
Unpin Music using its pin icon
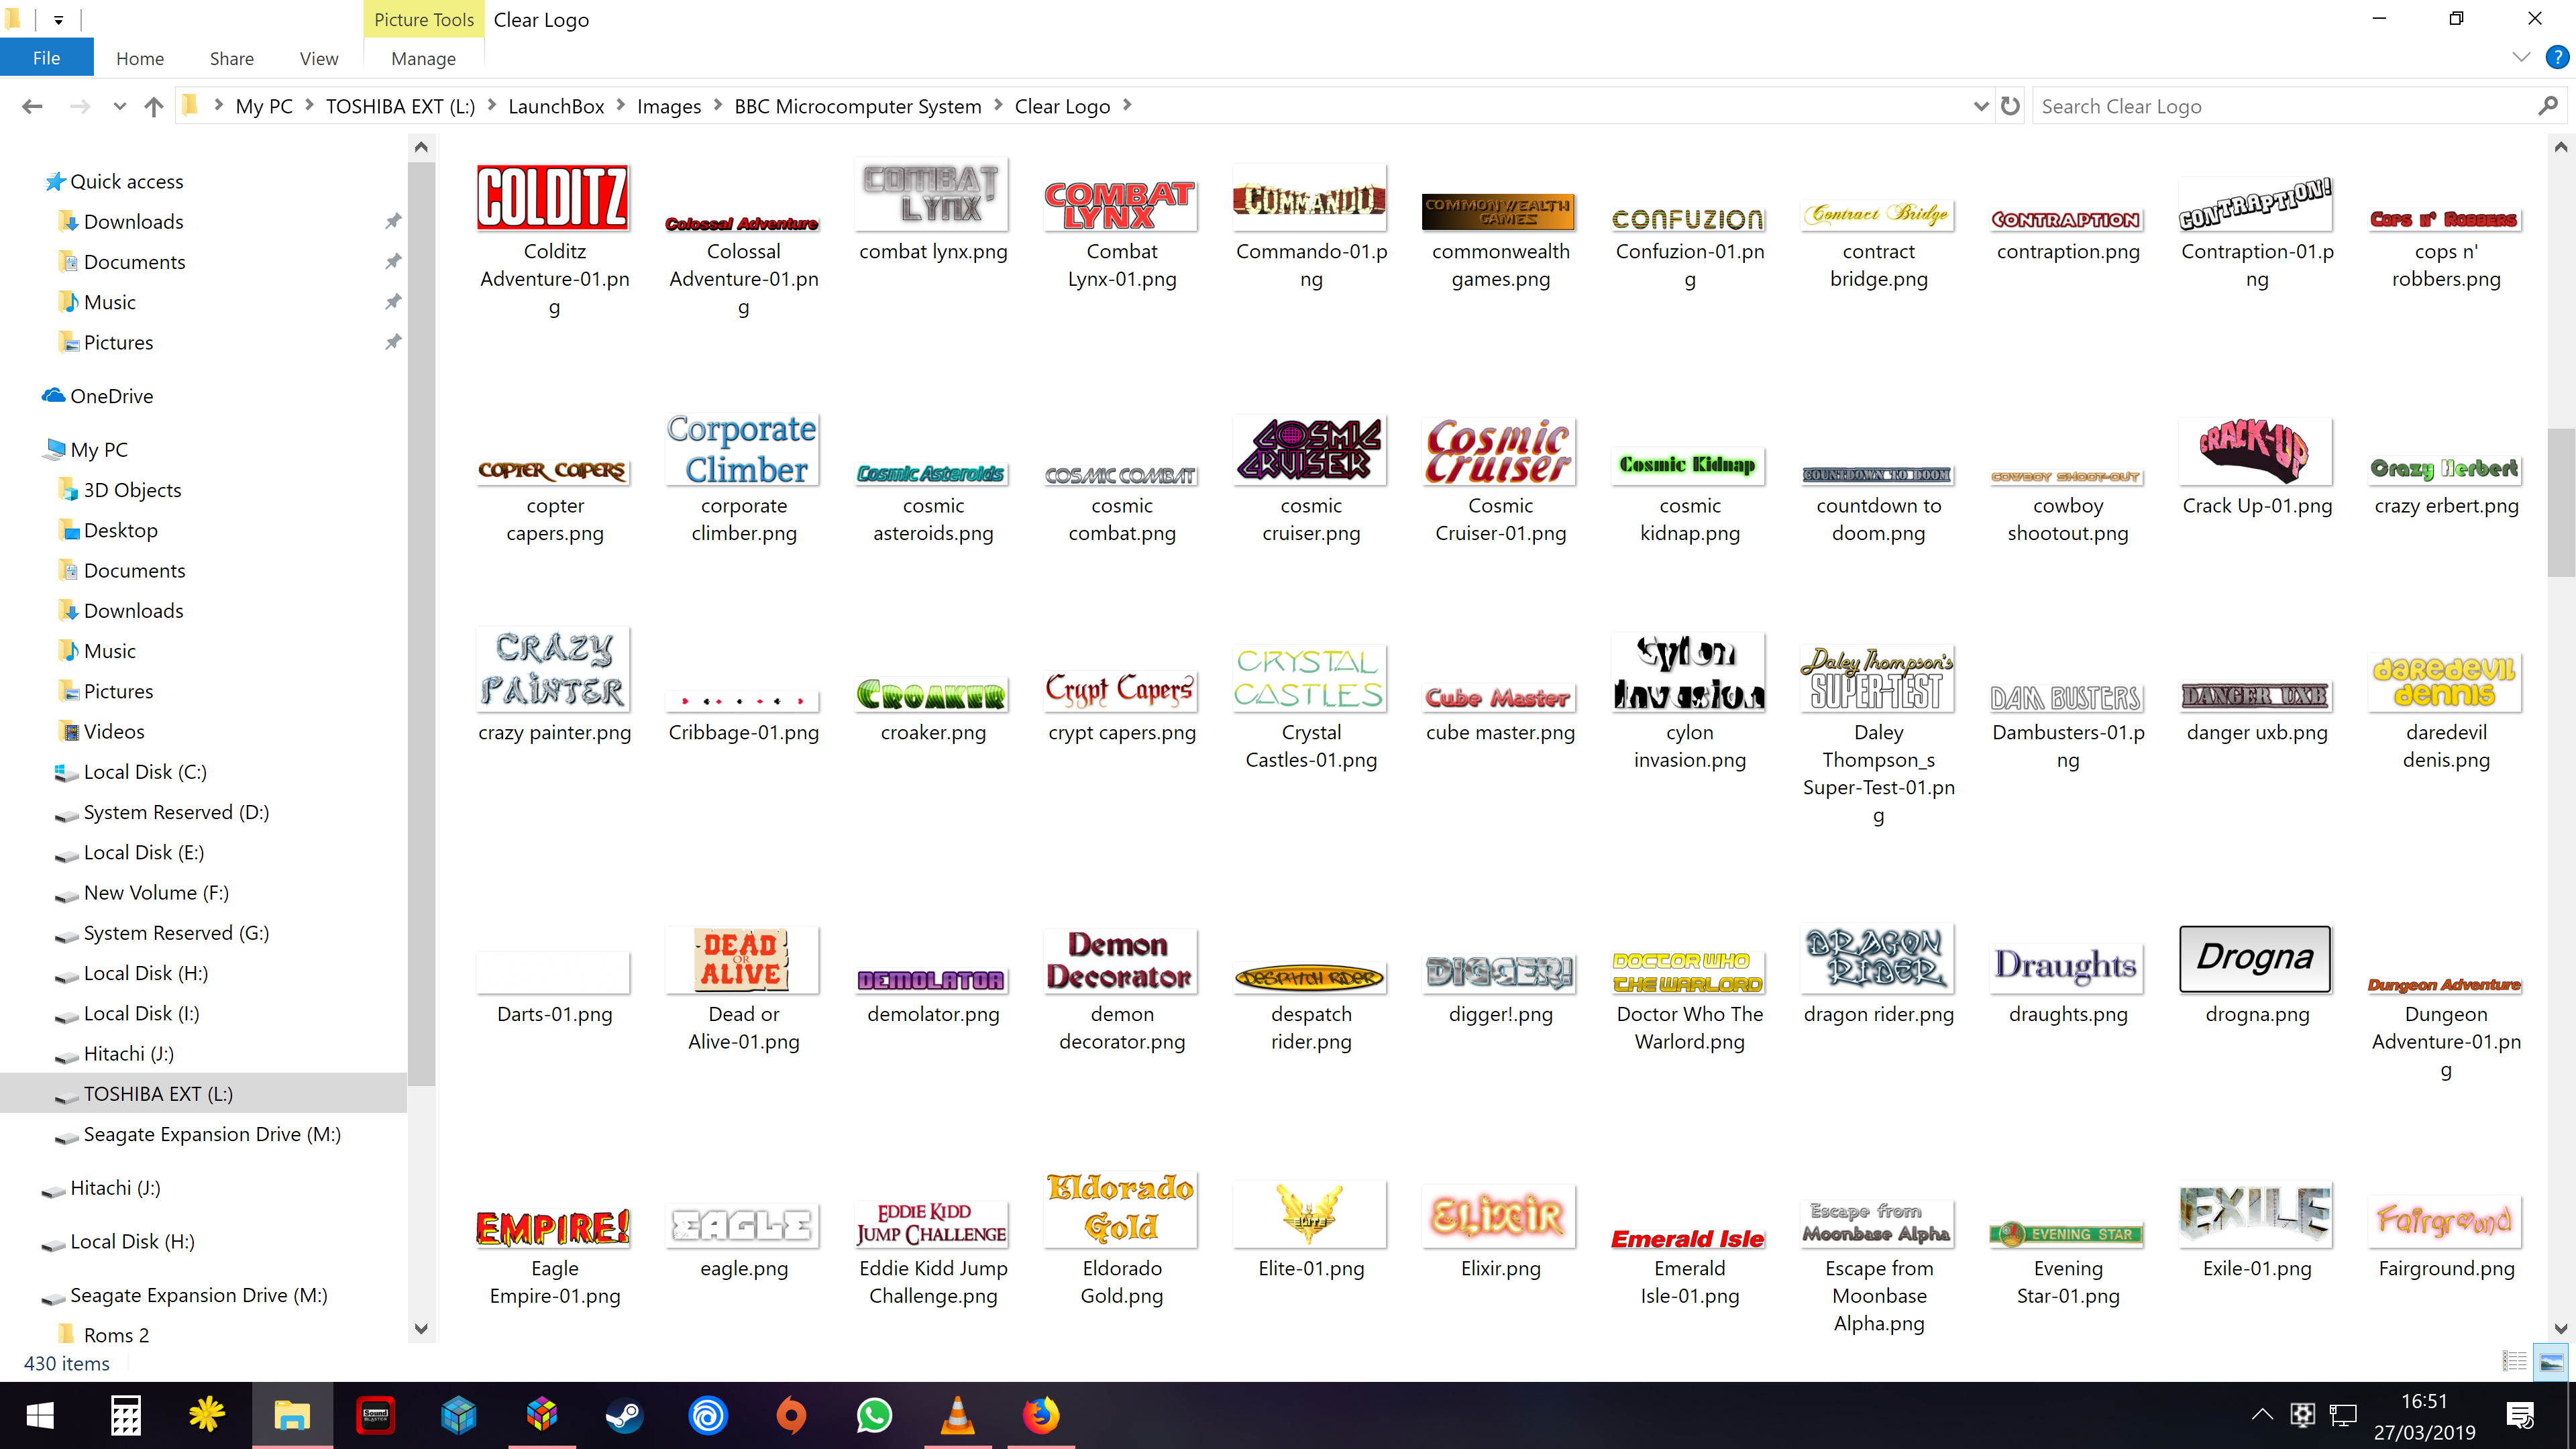point(393,301)
